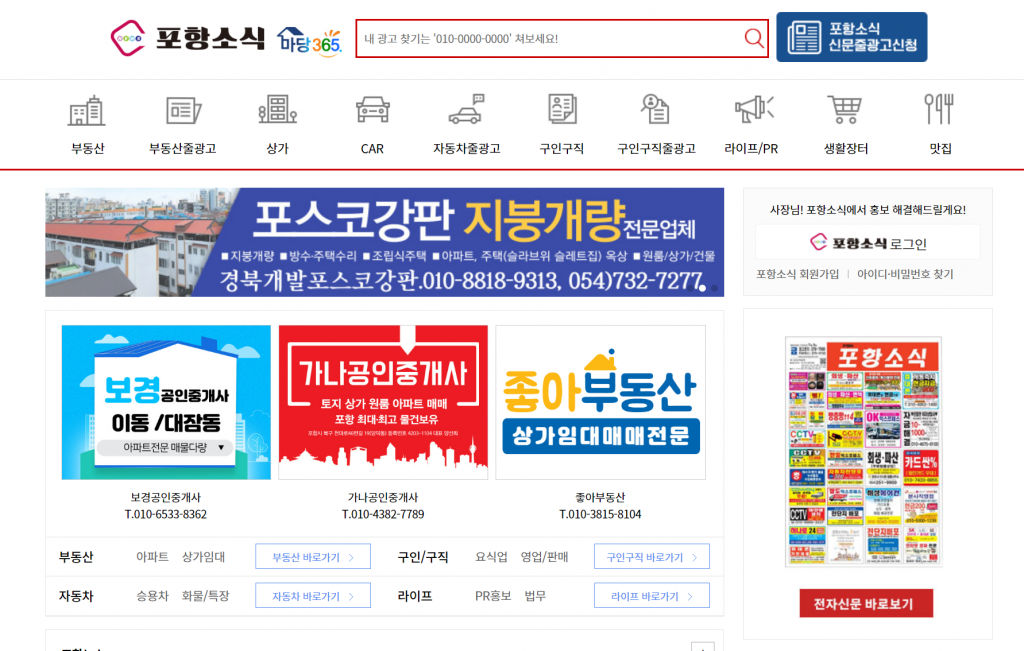Open the 화물/특장 link

point(206,596)
